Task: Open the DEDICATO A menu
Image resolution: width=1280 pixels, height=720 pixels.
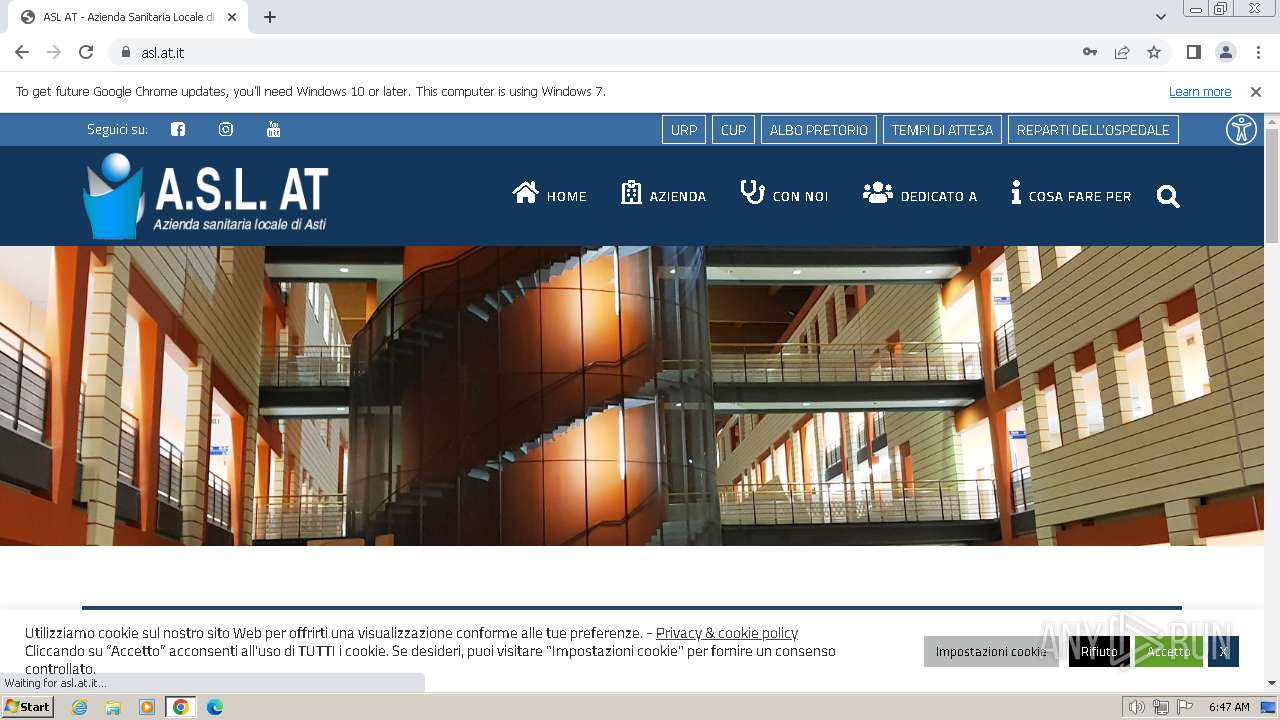Action: [920, 194]
